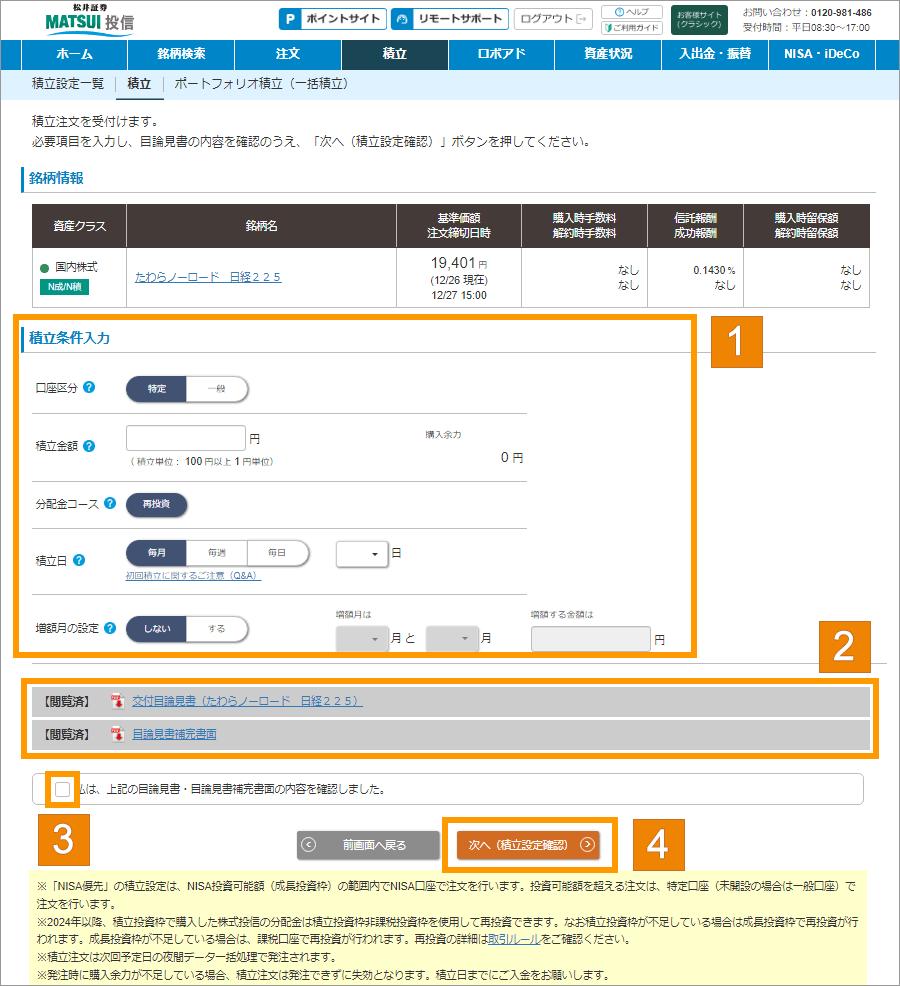Viewport: 900px width, 986px height.
Task: Open the 資産状況 menu
Action: click(608, 54)
